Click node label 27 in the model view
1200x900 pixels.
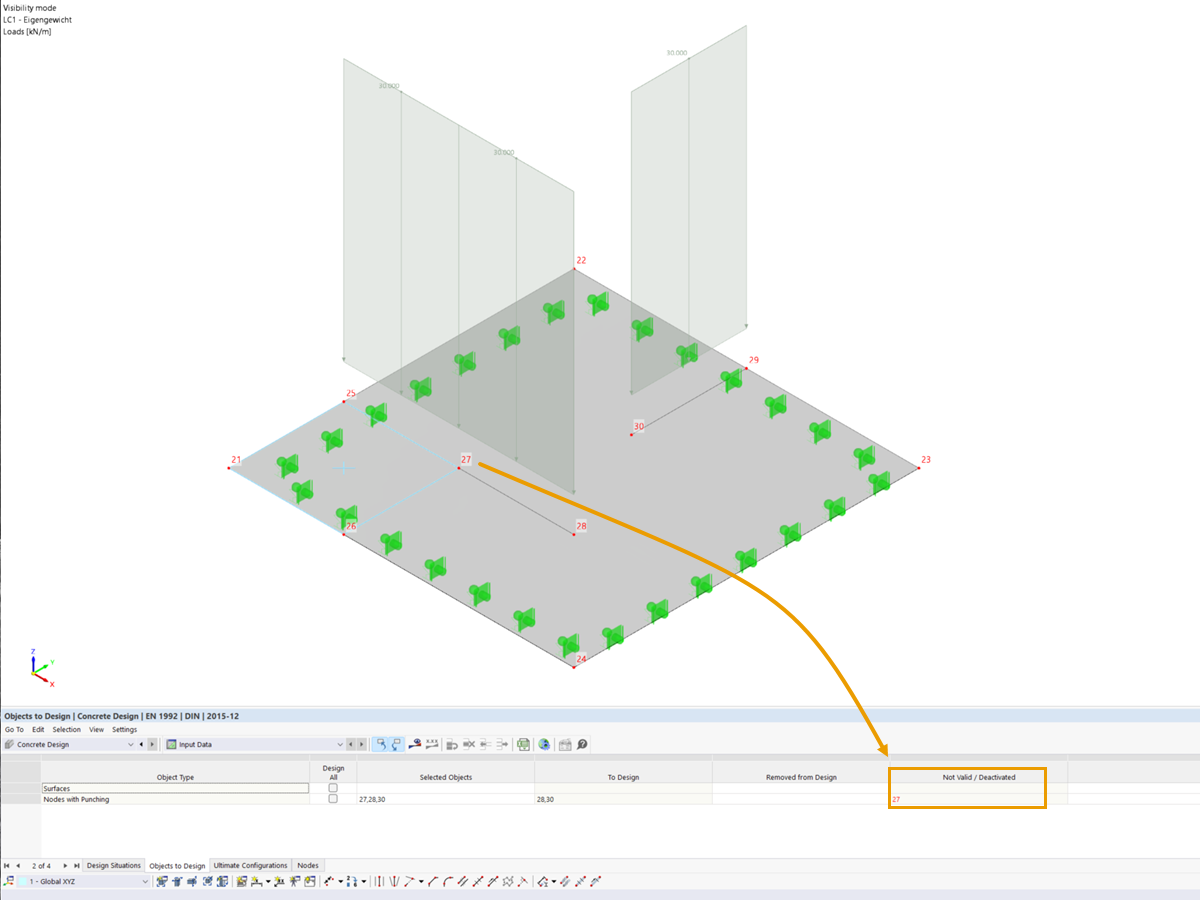pos(466,460)
